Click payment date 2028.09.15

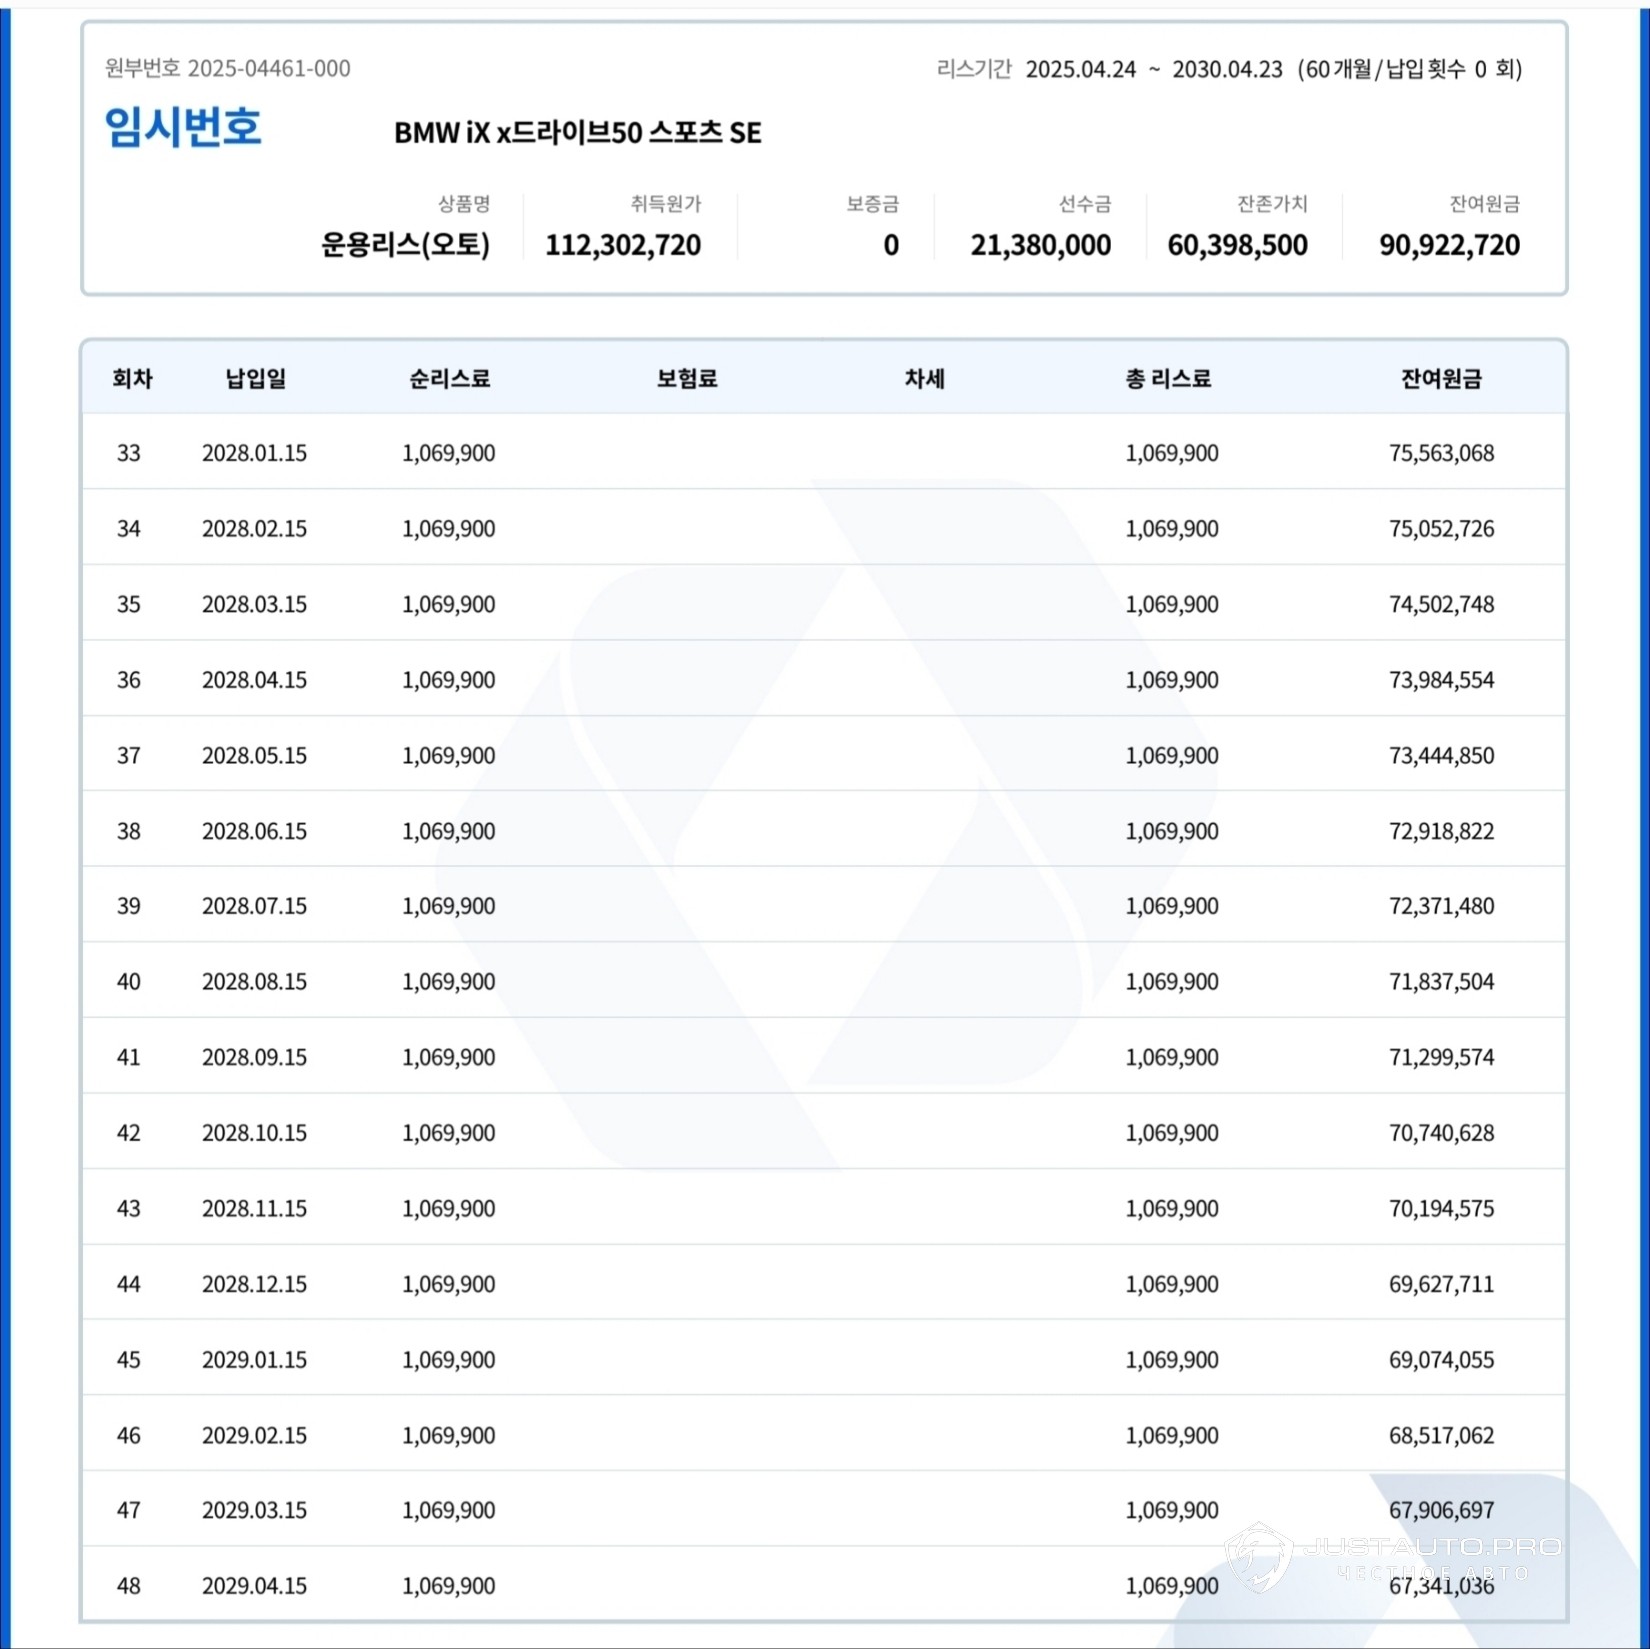click(254, 1058)
